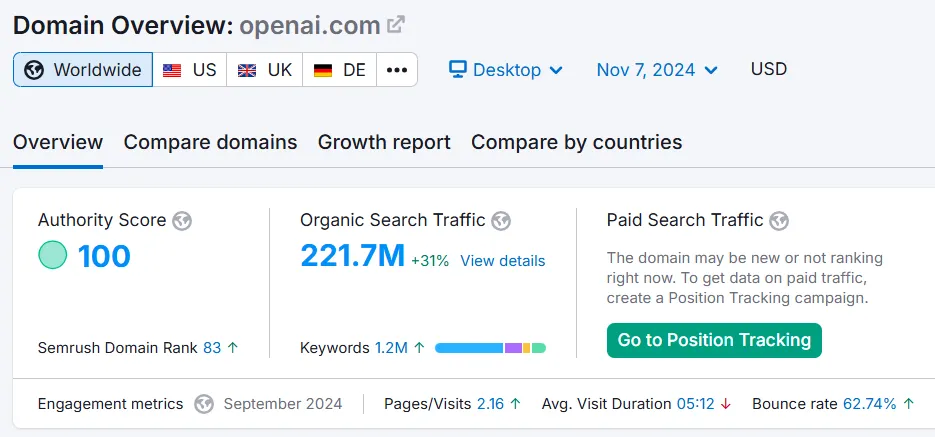Click the keywords distribution color bar
The height and width of the screenshot is (437, 935).
pyautogui.click(x=490, y=348)
